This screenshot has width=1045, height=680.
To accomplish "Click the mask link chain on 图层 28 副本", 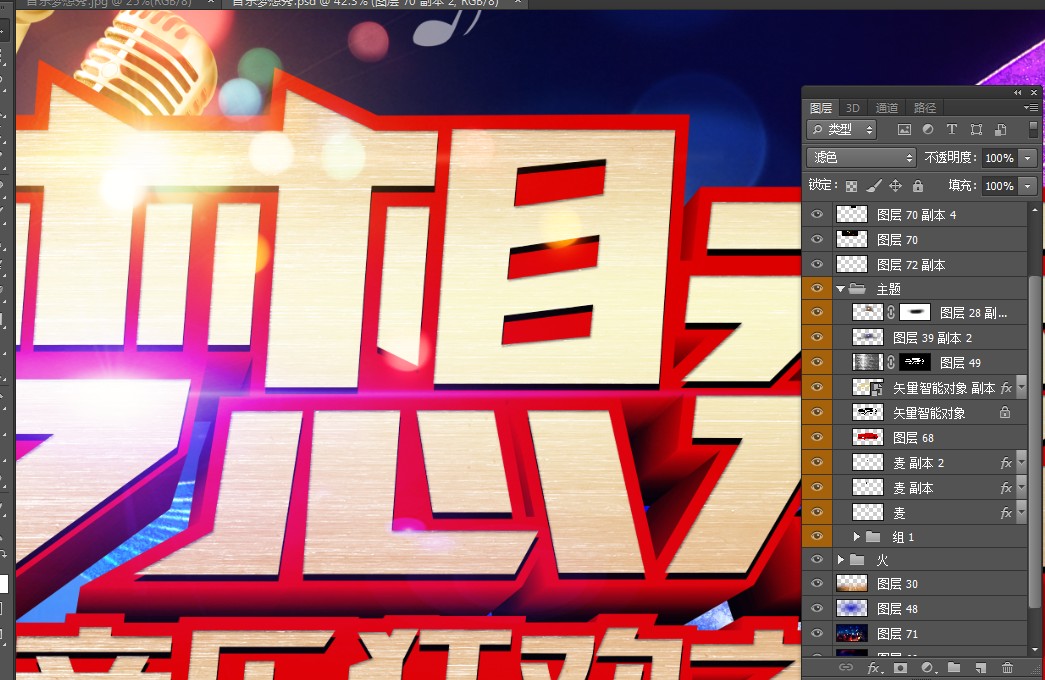I will pos(891,312).
